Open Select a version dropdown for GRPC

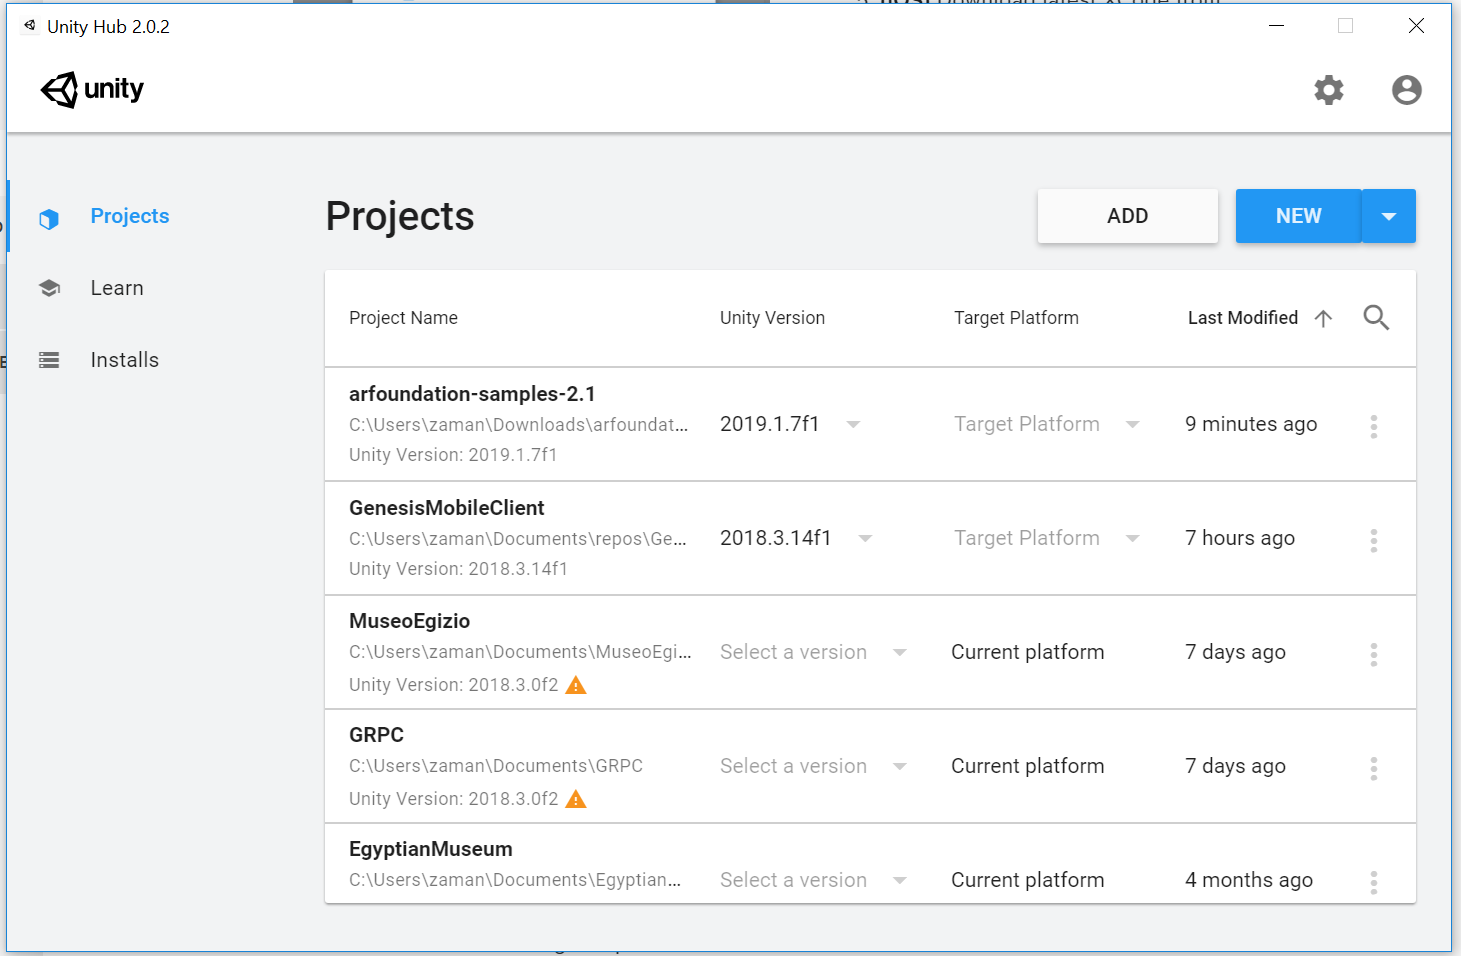pyautogui.click(x=813, y=766)
